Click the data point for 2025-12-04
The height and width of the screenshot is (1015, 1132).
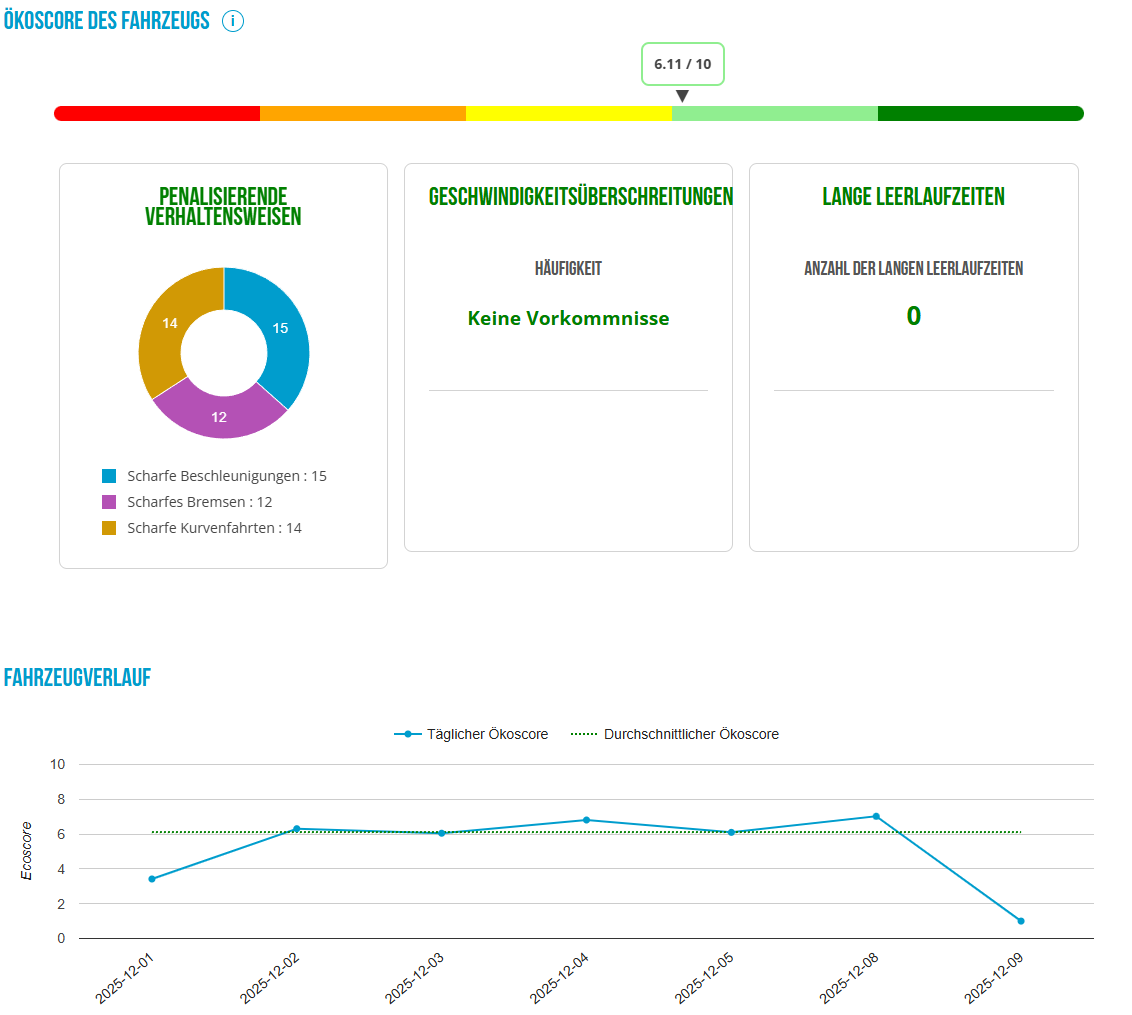586,820
